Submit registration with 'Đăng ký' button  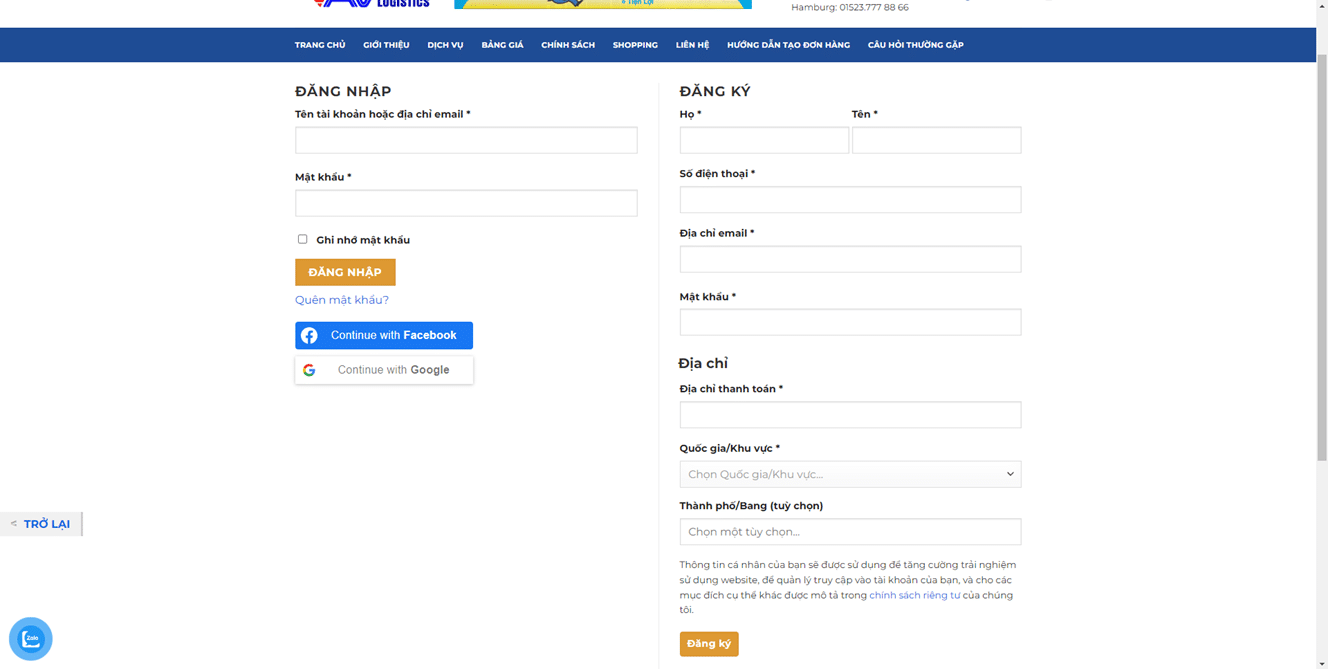click(709, 644)
